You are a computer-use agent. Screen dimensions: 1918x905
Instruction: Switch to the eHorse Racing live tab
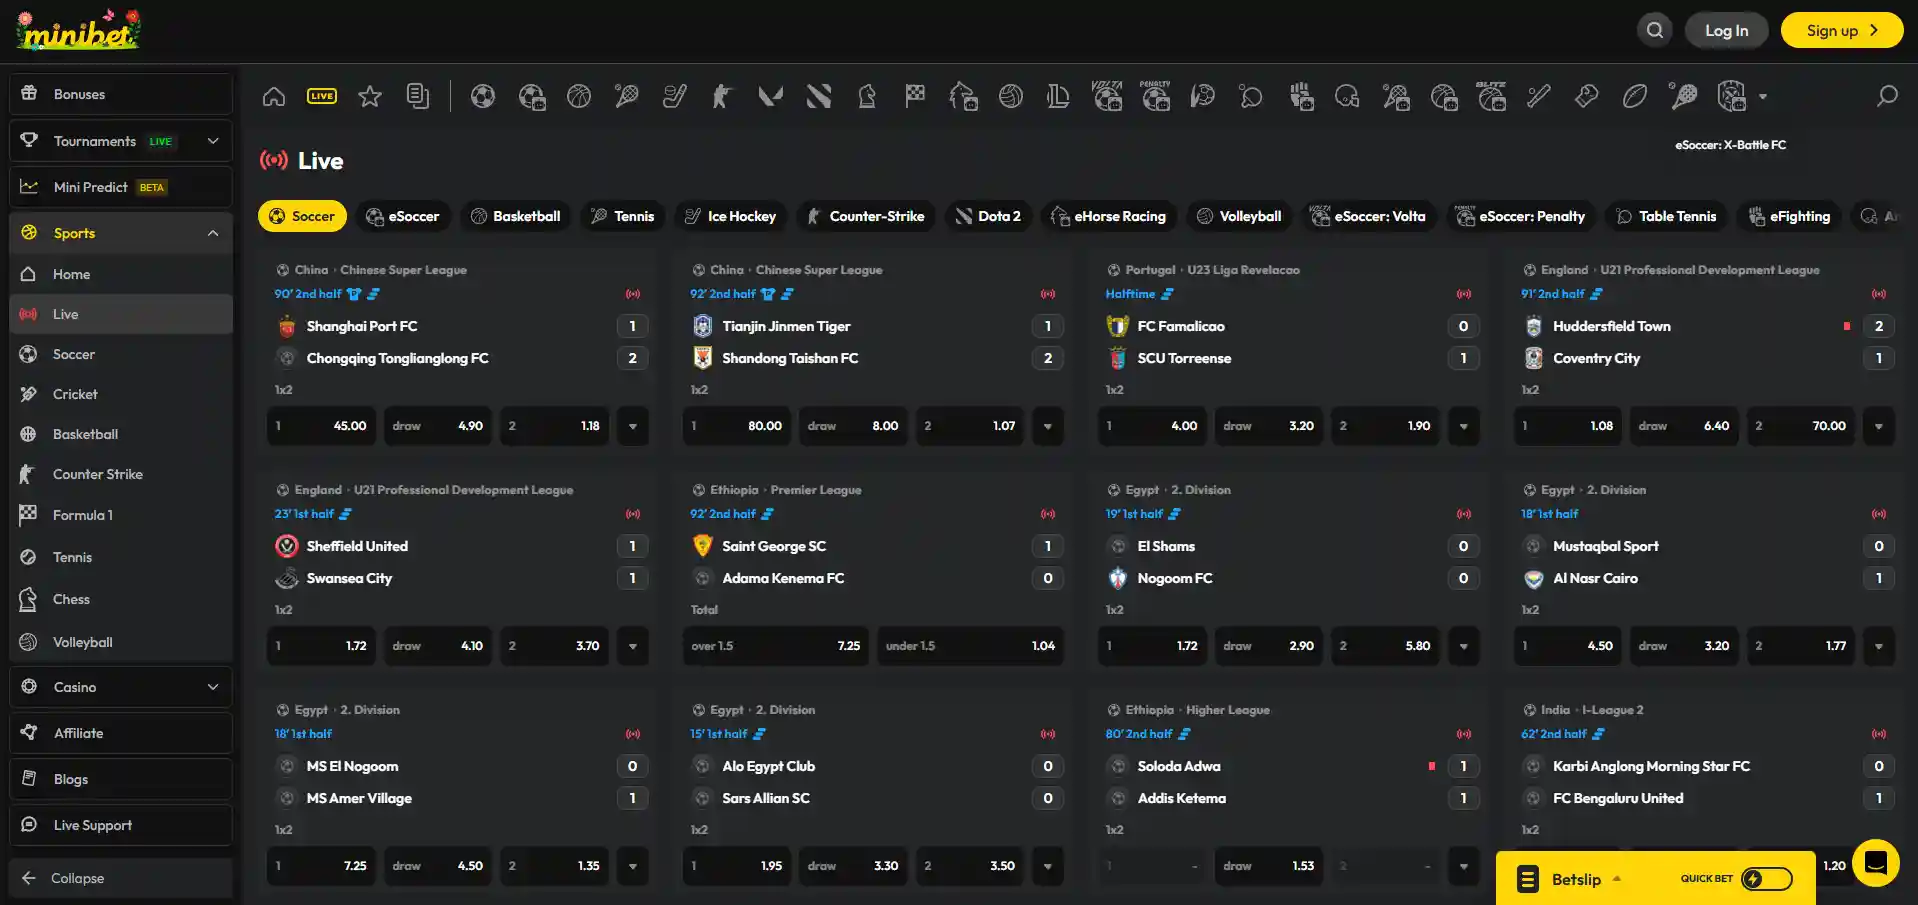click(1110, 216)
